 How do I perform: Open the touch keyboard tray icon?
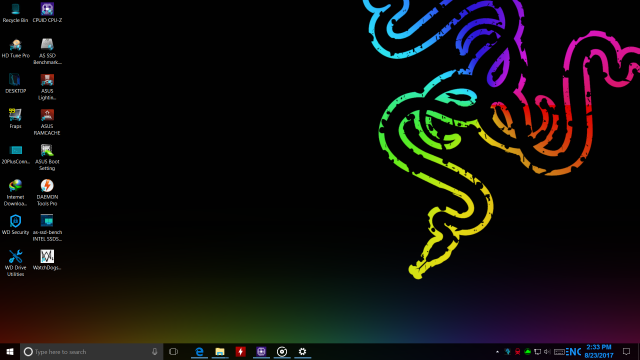[559, 351]
